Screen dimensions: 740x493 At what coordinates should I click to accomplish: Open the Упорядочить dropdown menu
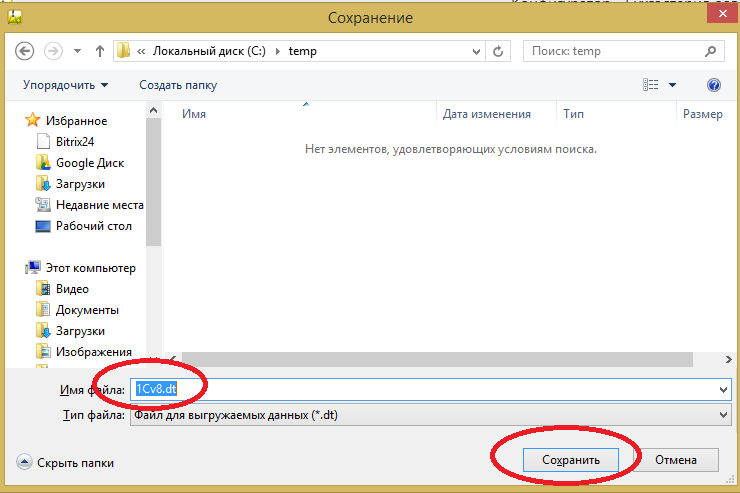point(66,86)
